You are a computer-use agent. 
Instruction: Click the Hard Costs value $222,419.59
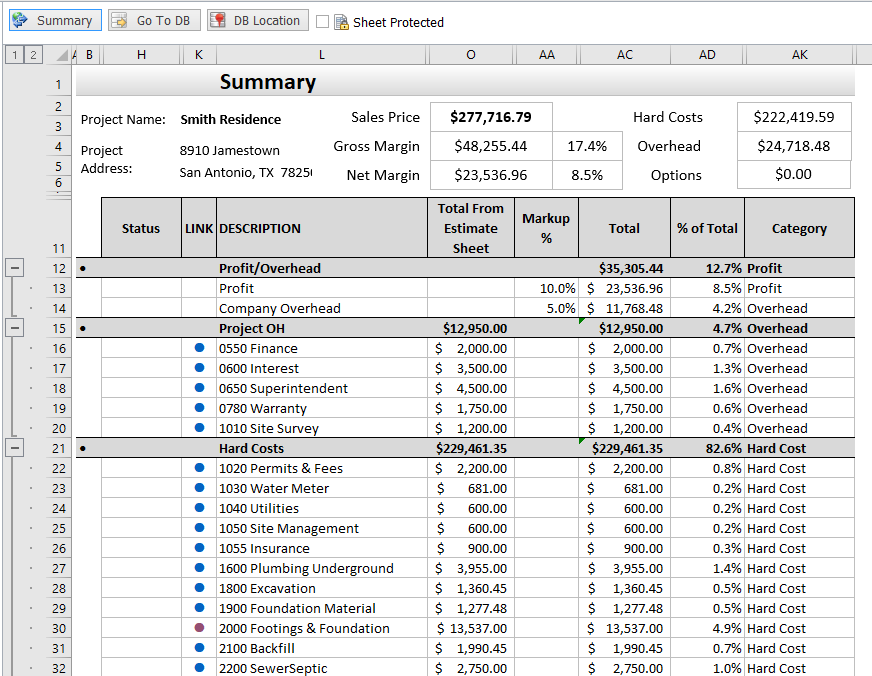coord(794,117)
